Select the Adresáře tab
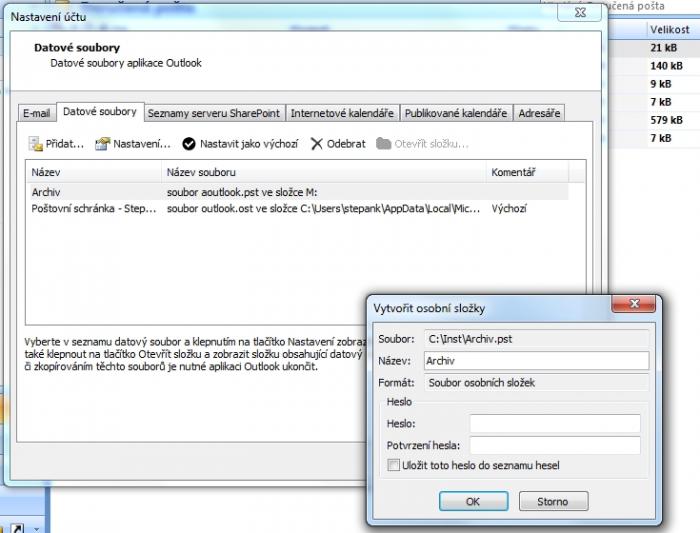The image size is (700, 533). [540, 113]
